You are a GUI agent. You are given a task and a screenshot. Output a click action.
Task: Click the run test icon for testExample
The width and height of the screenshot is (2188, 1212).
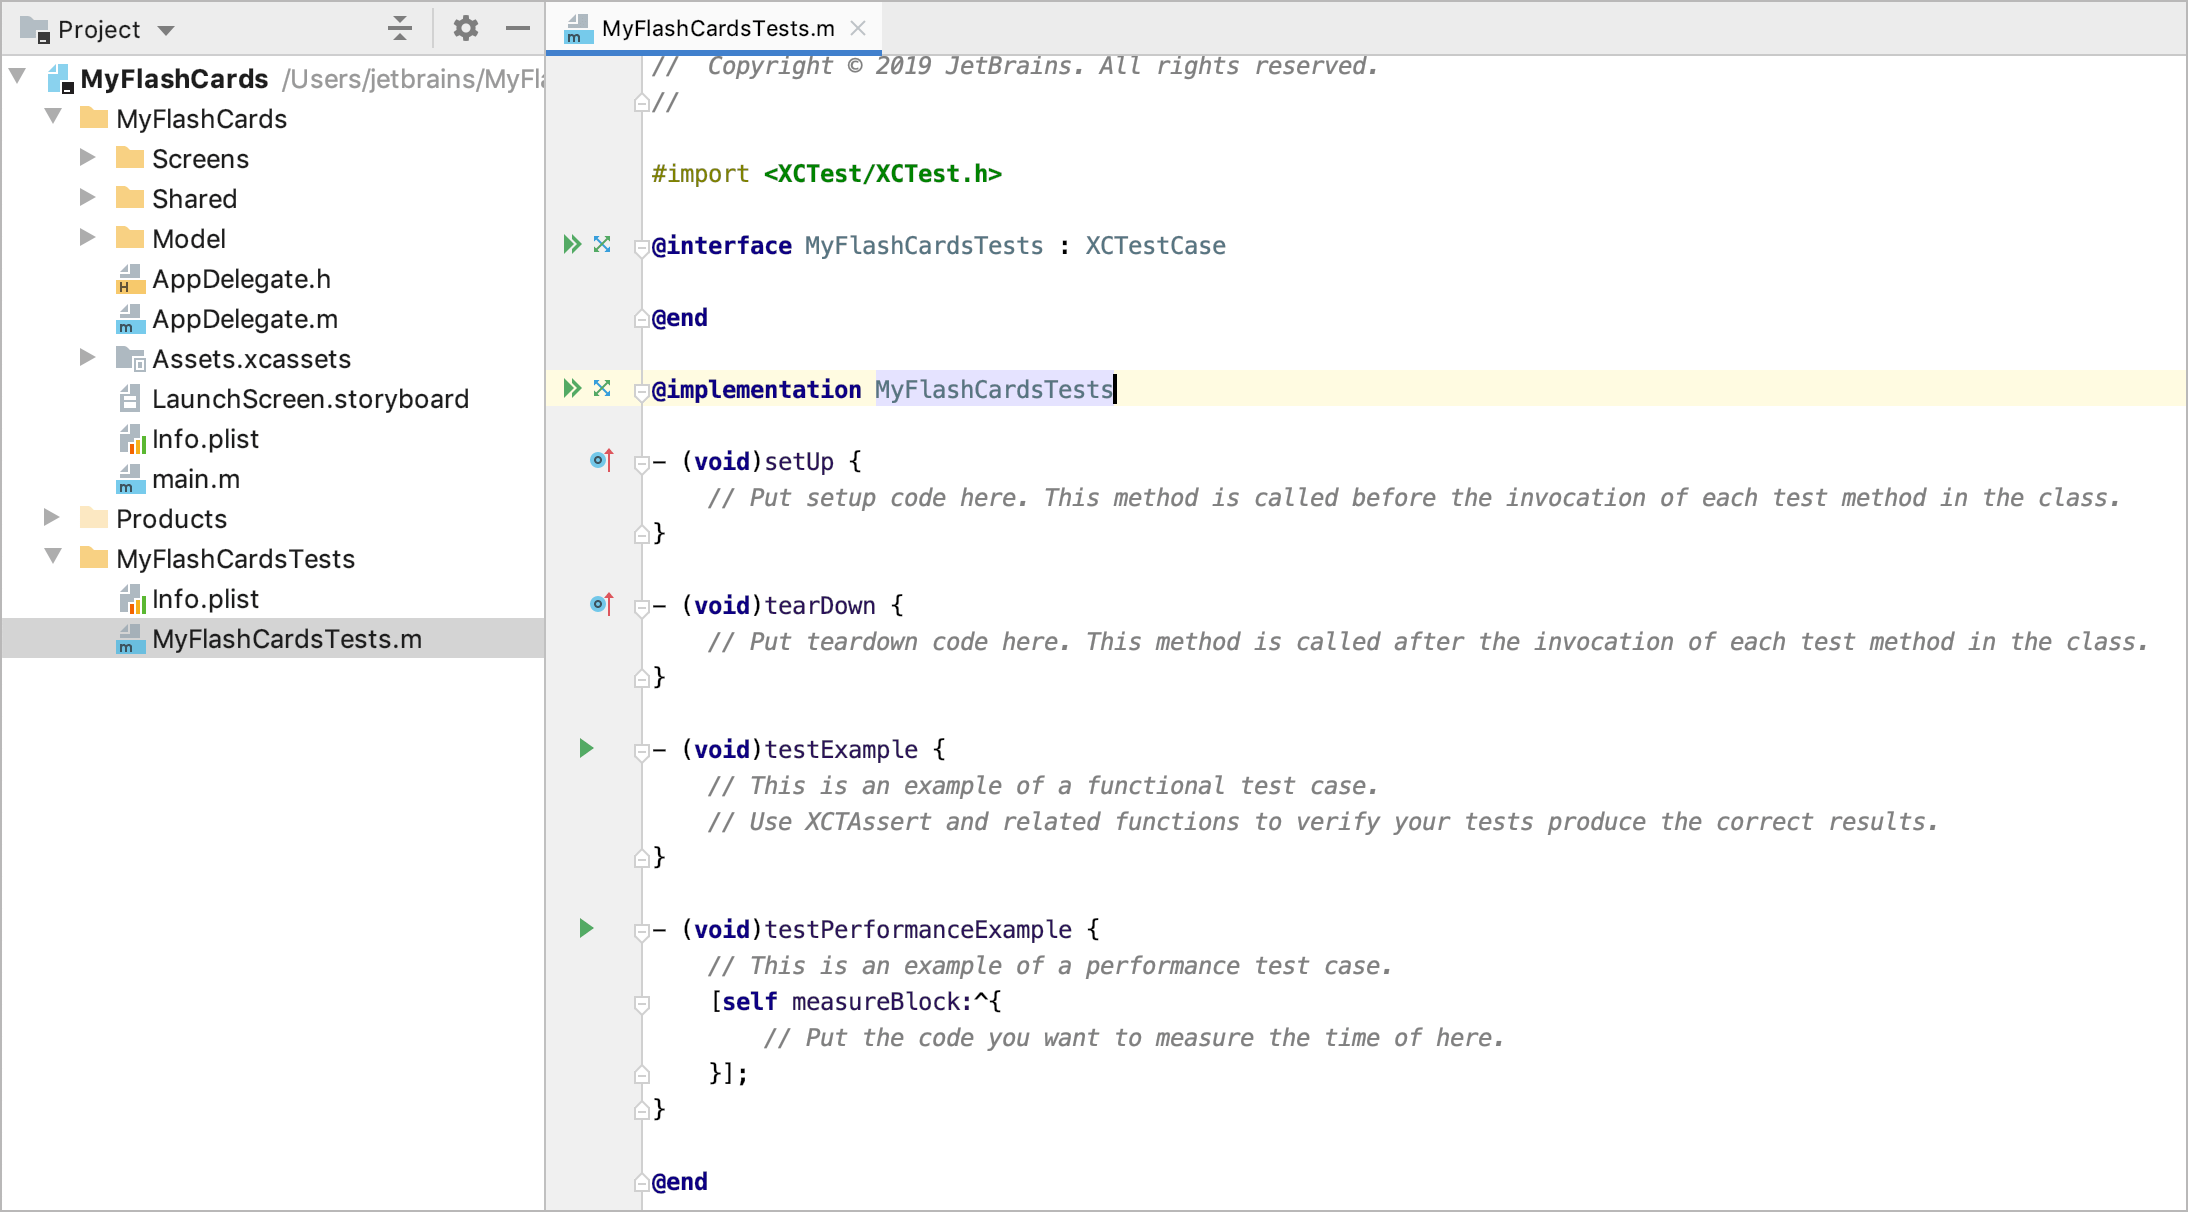click(x=587, y=748)
